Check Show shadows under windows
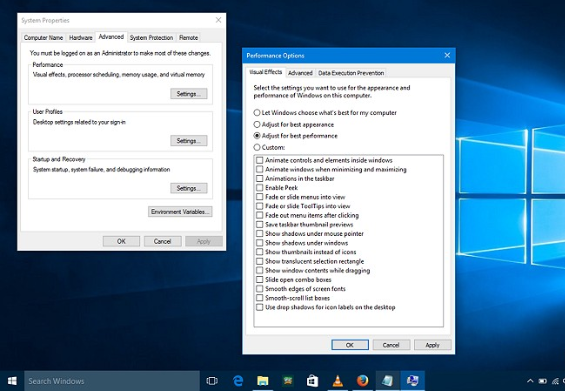The height and width of the screenshot is (391, 565). point(259,243)
